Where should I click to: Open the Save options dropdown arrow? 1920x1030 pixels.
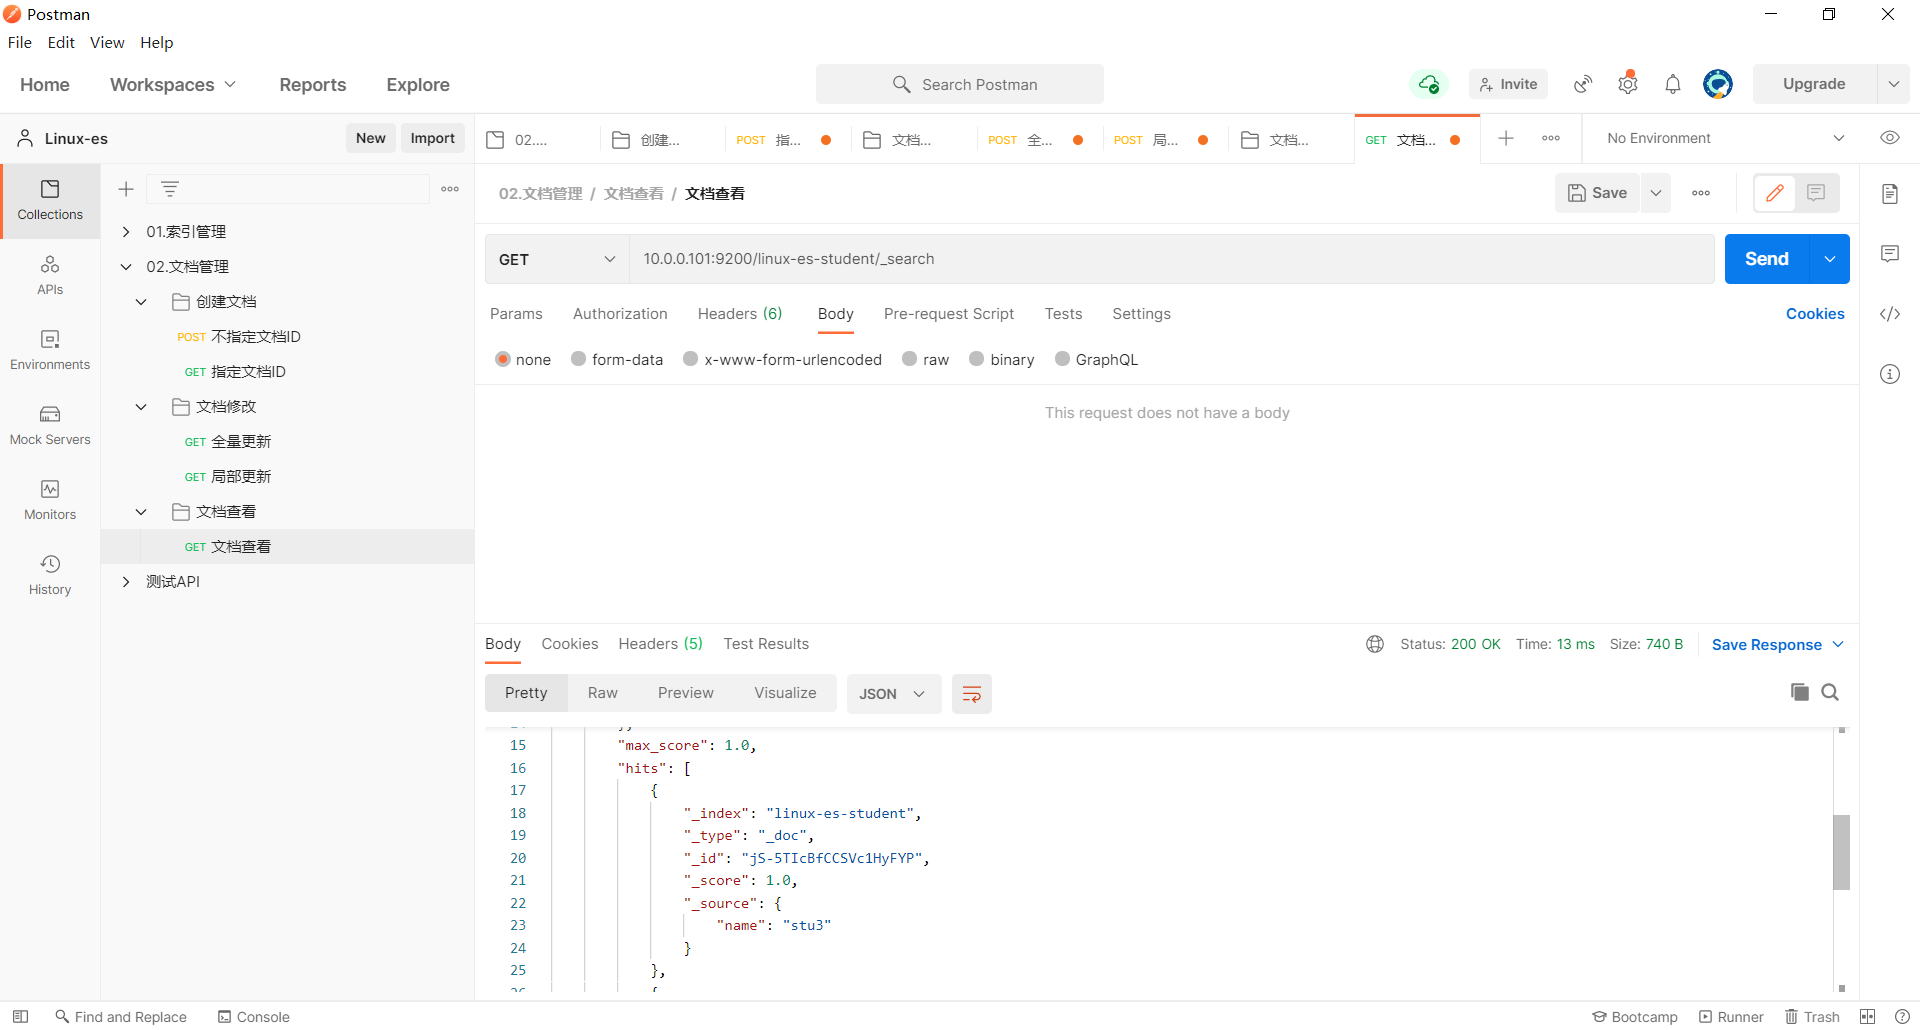1656,193
